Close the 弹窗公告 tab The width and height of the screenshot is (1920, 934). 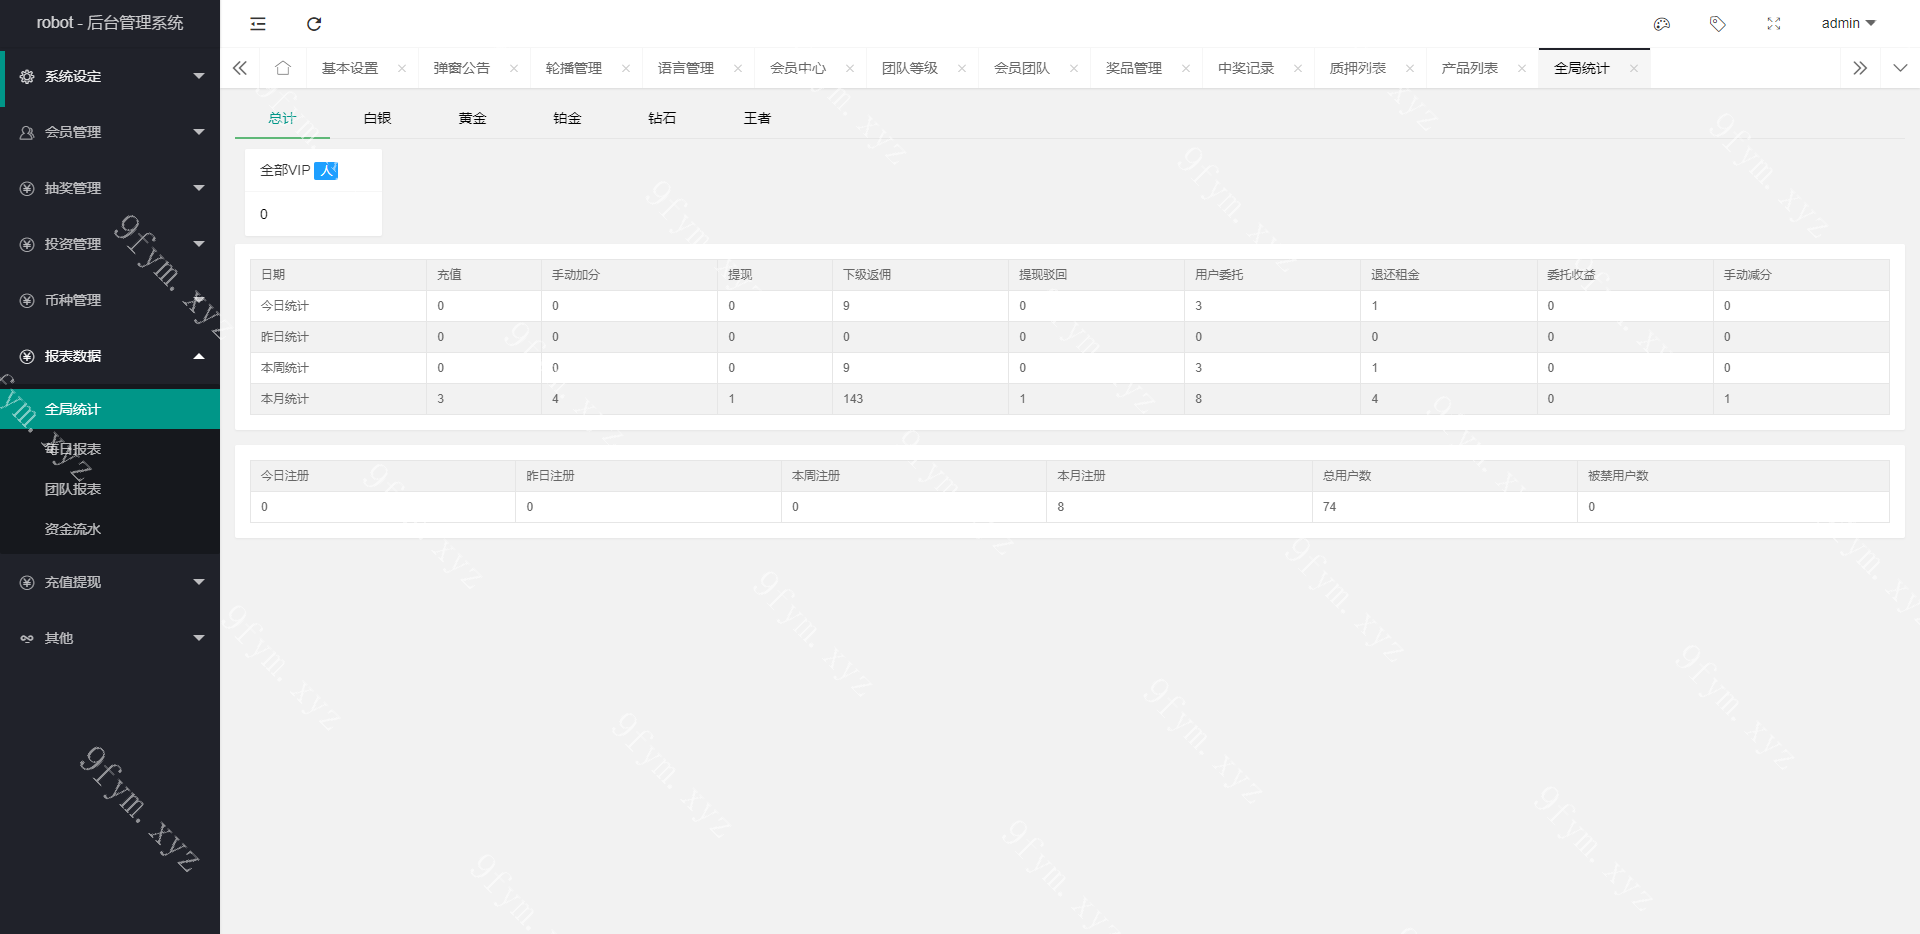(514, 68)
